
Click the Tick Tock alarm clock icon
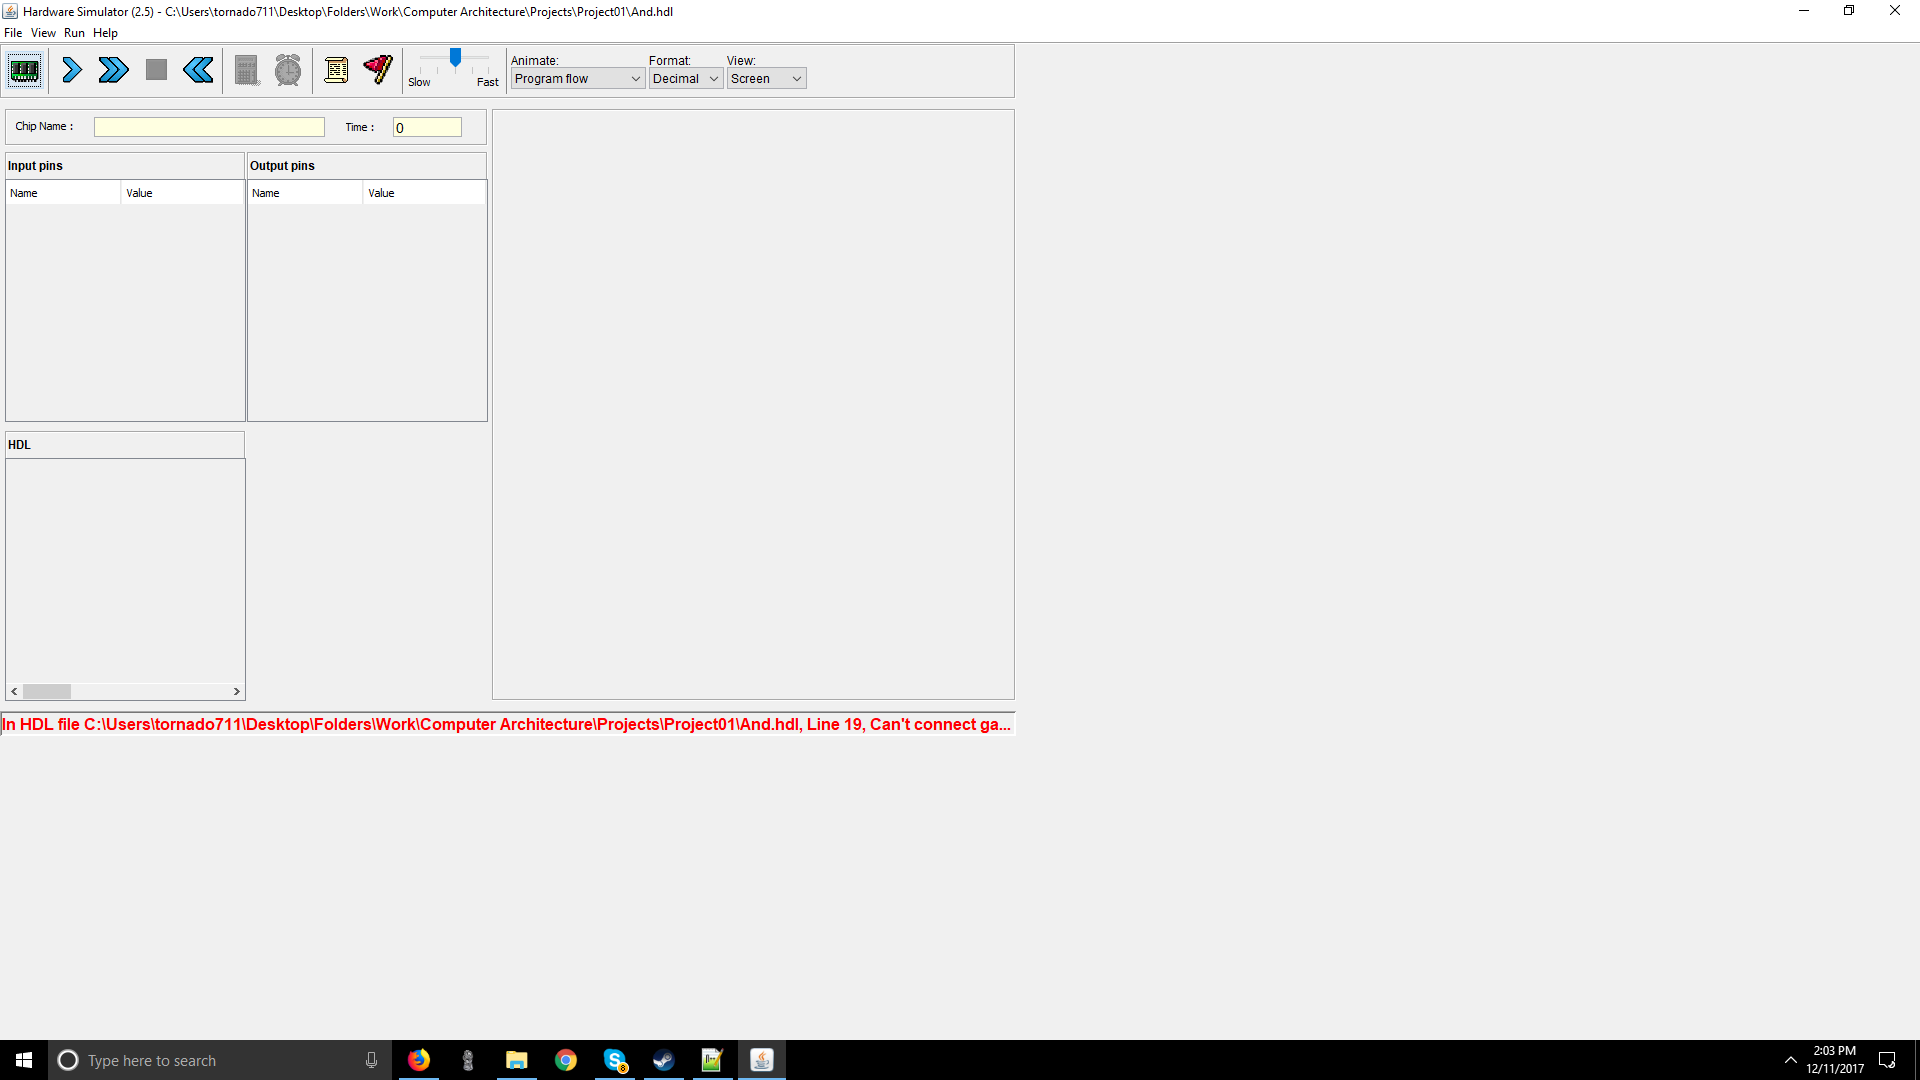tap(288, 70)
